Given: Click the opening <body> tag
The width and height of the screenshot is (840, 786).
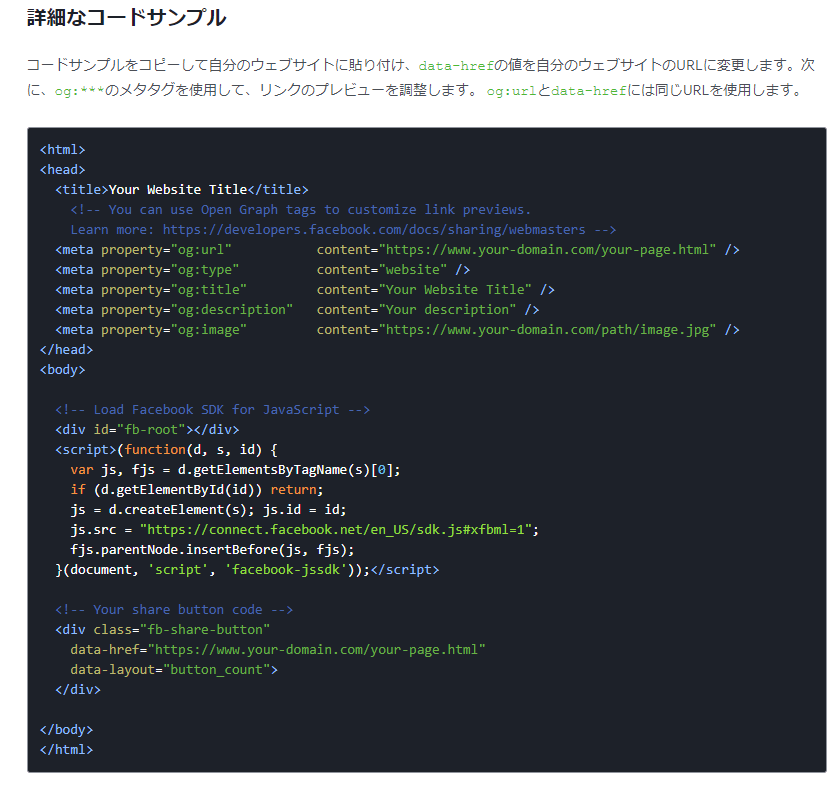Looking at the screenshot, I should 63,370.
